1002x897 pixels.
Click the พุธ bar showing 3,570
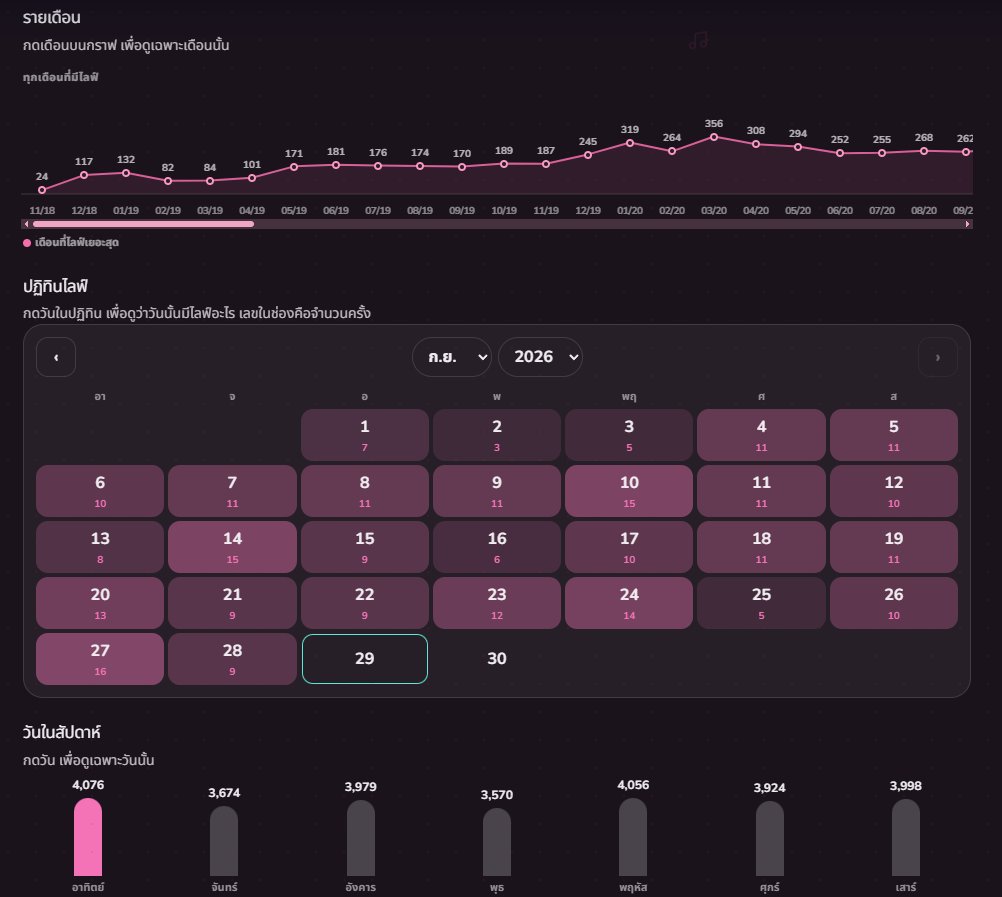click(x=497, y=842)
